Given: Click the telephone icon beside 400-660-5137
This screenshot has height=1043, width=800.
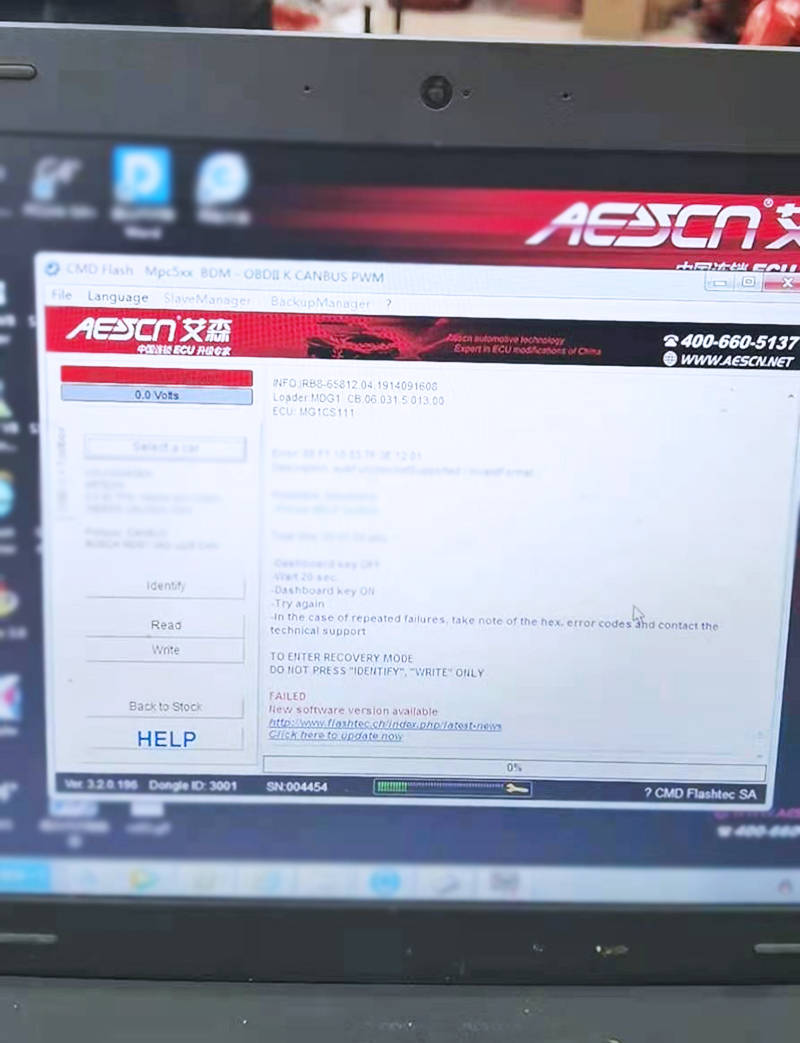Looking at the screenshot, I should click(x=670, y=341).
